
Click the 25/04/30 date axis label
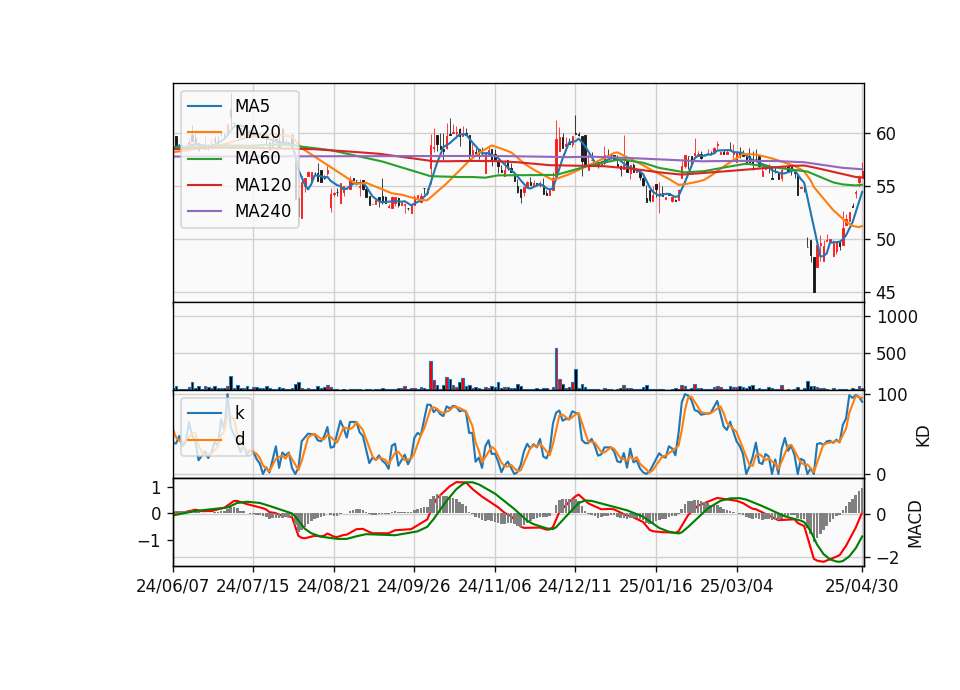[x=862, y=586]
